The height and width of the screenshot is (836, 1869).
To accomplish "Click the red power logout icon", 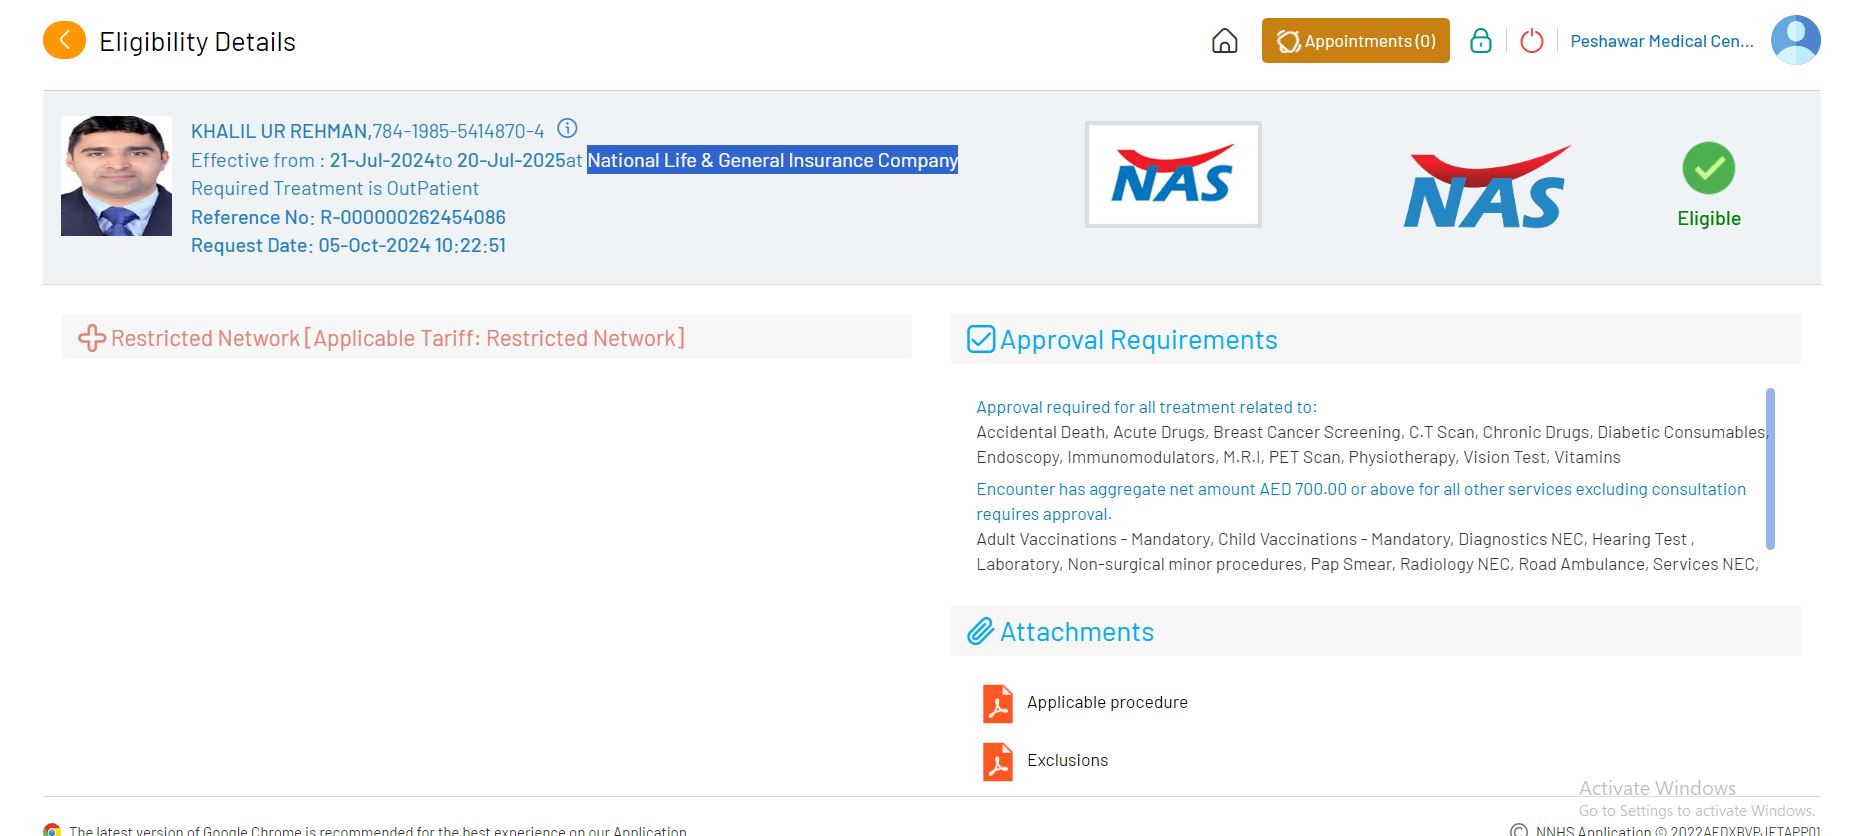I will pyautogui.click(x=1531, y=41).
